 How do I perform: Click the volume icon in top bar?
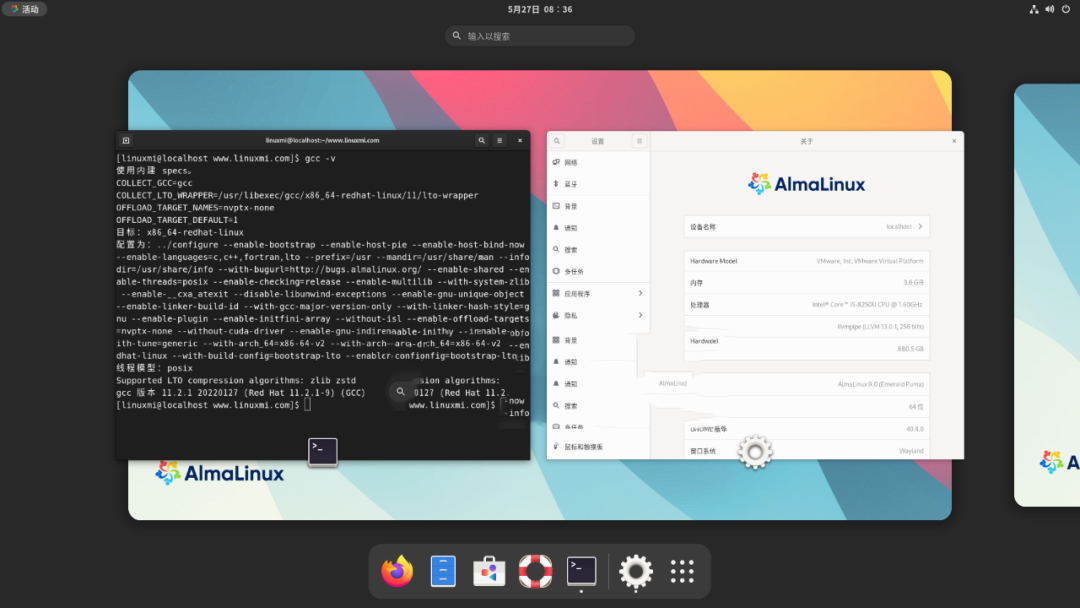point(1050,9)
